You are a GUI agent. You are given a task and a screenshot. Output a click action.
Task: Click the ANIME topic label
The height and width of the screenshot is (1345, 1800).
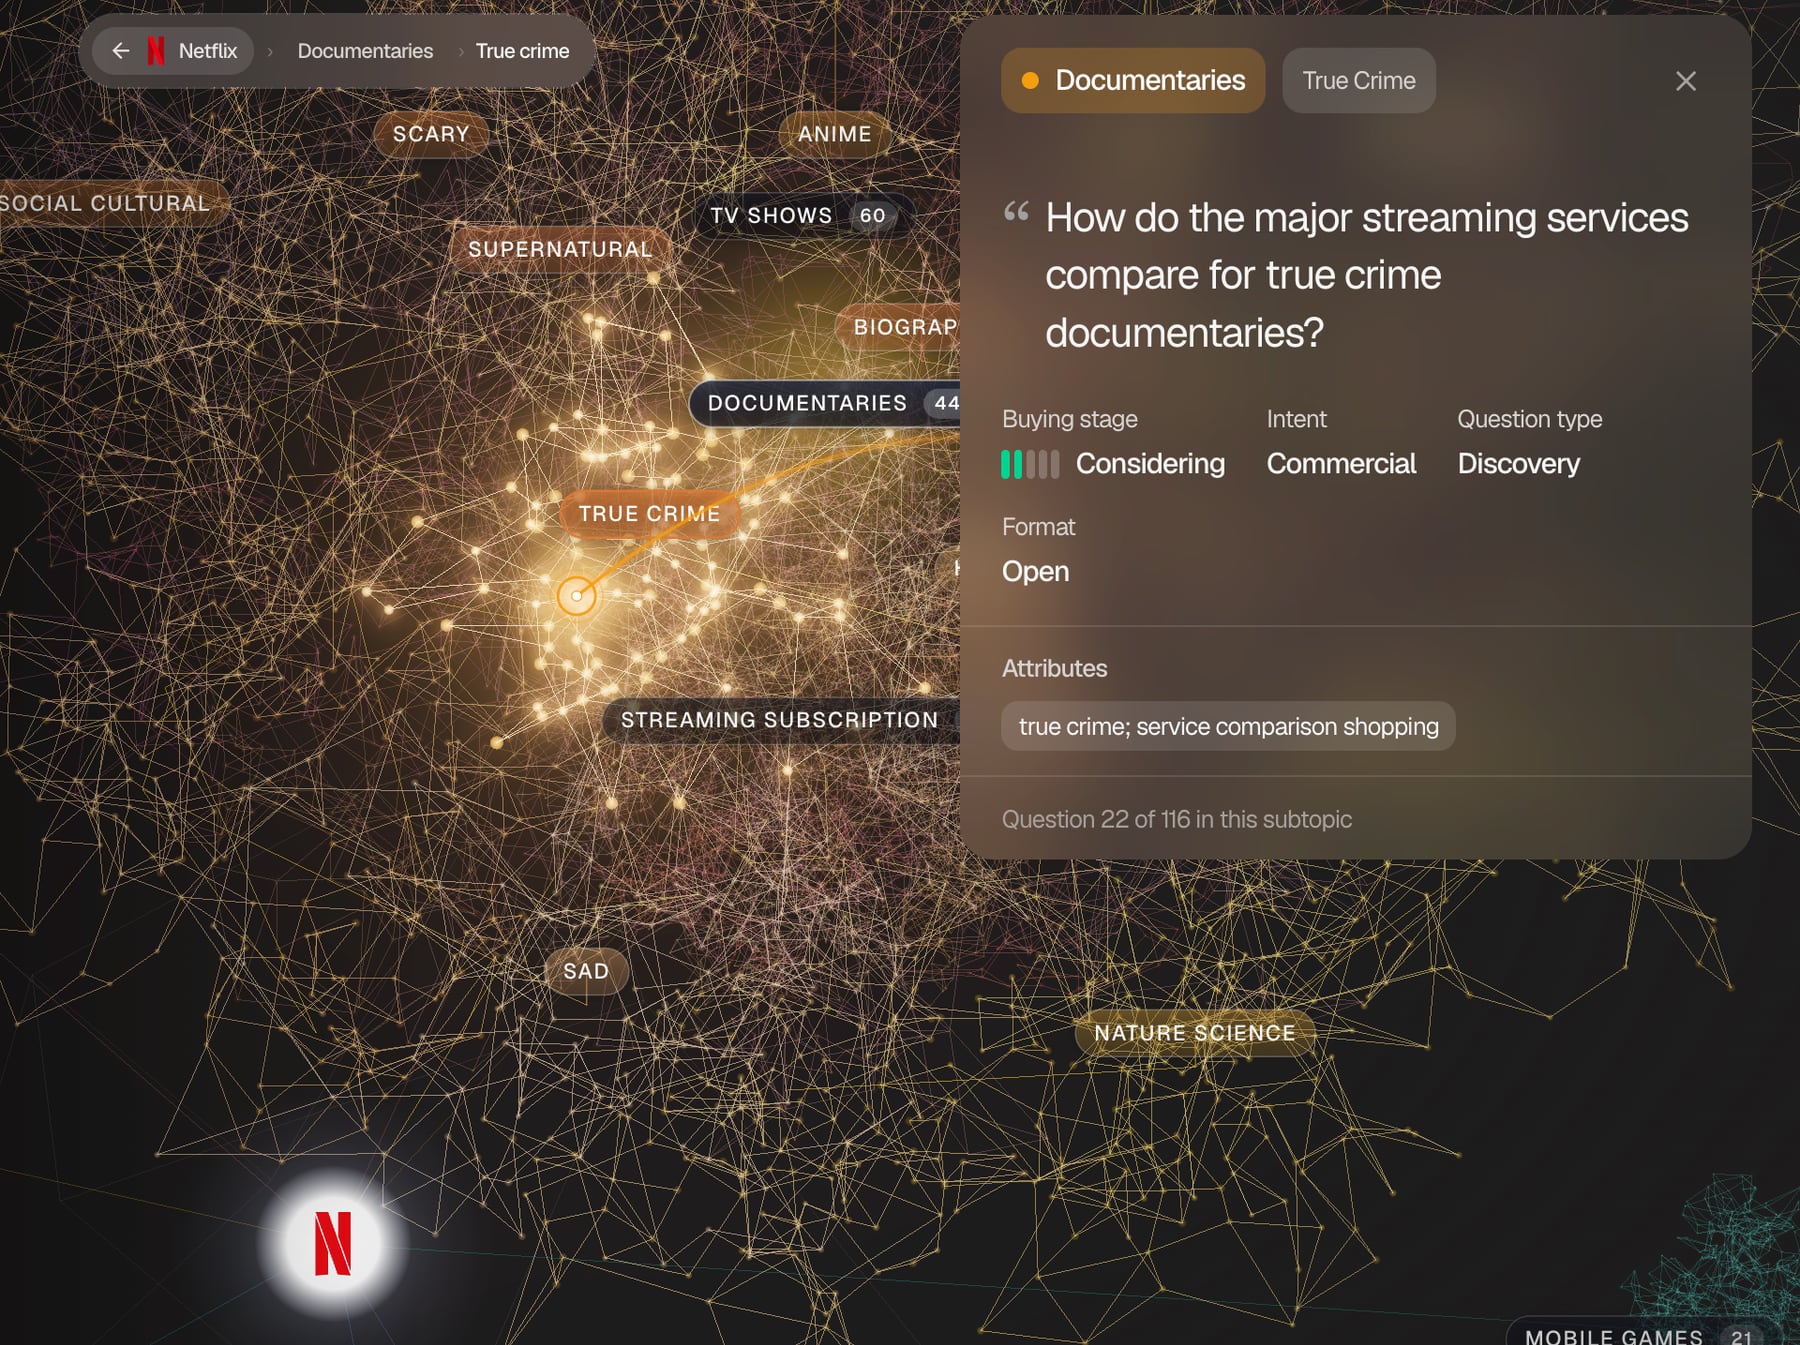[835, 134]
